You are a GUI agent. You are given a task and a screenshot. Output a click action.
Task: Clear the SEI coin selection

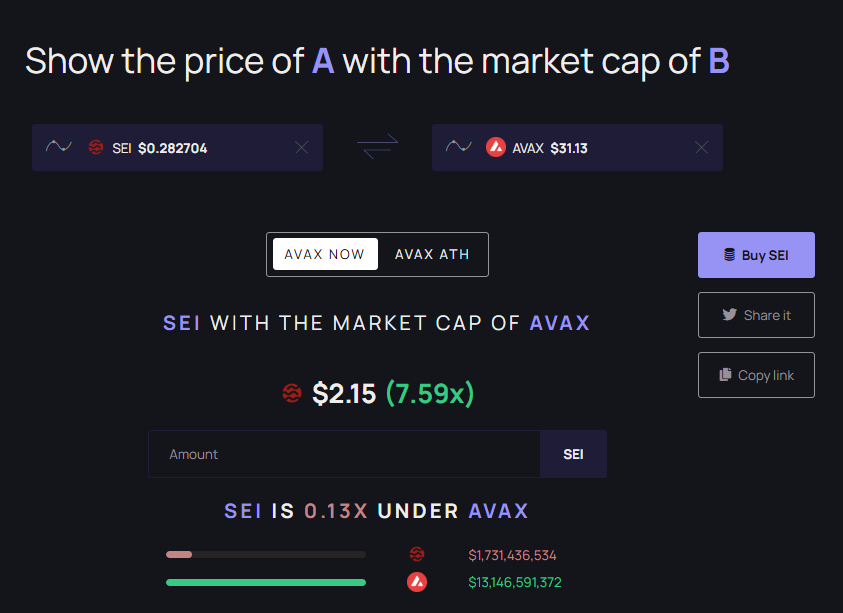click(302, 147)
